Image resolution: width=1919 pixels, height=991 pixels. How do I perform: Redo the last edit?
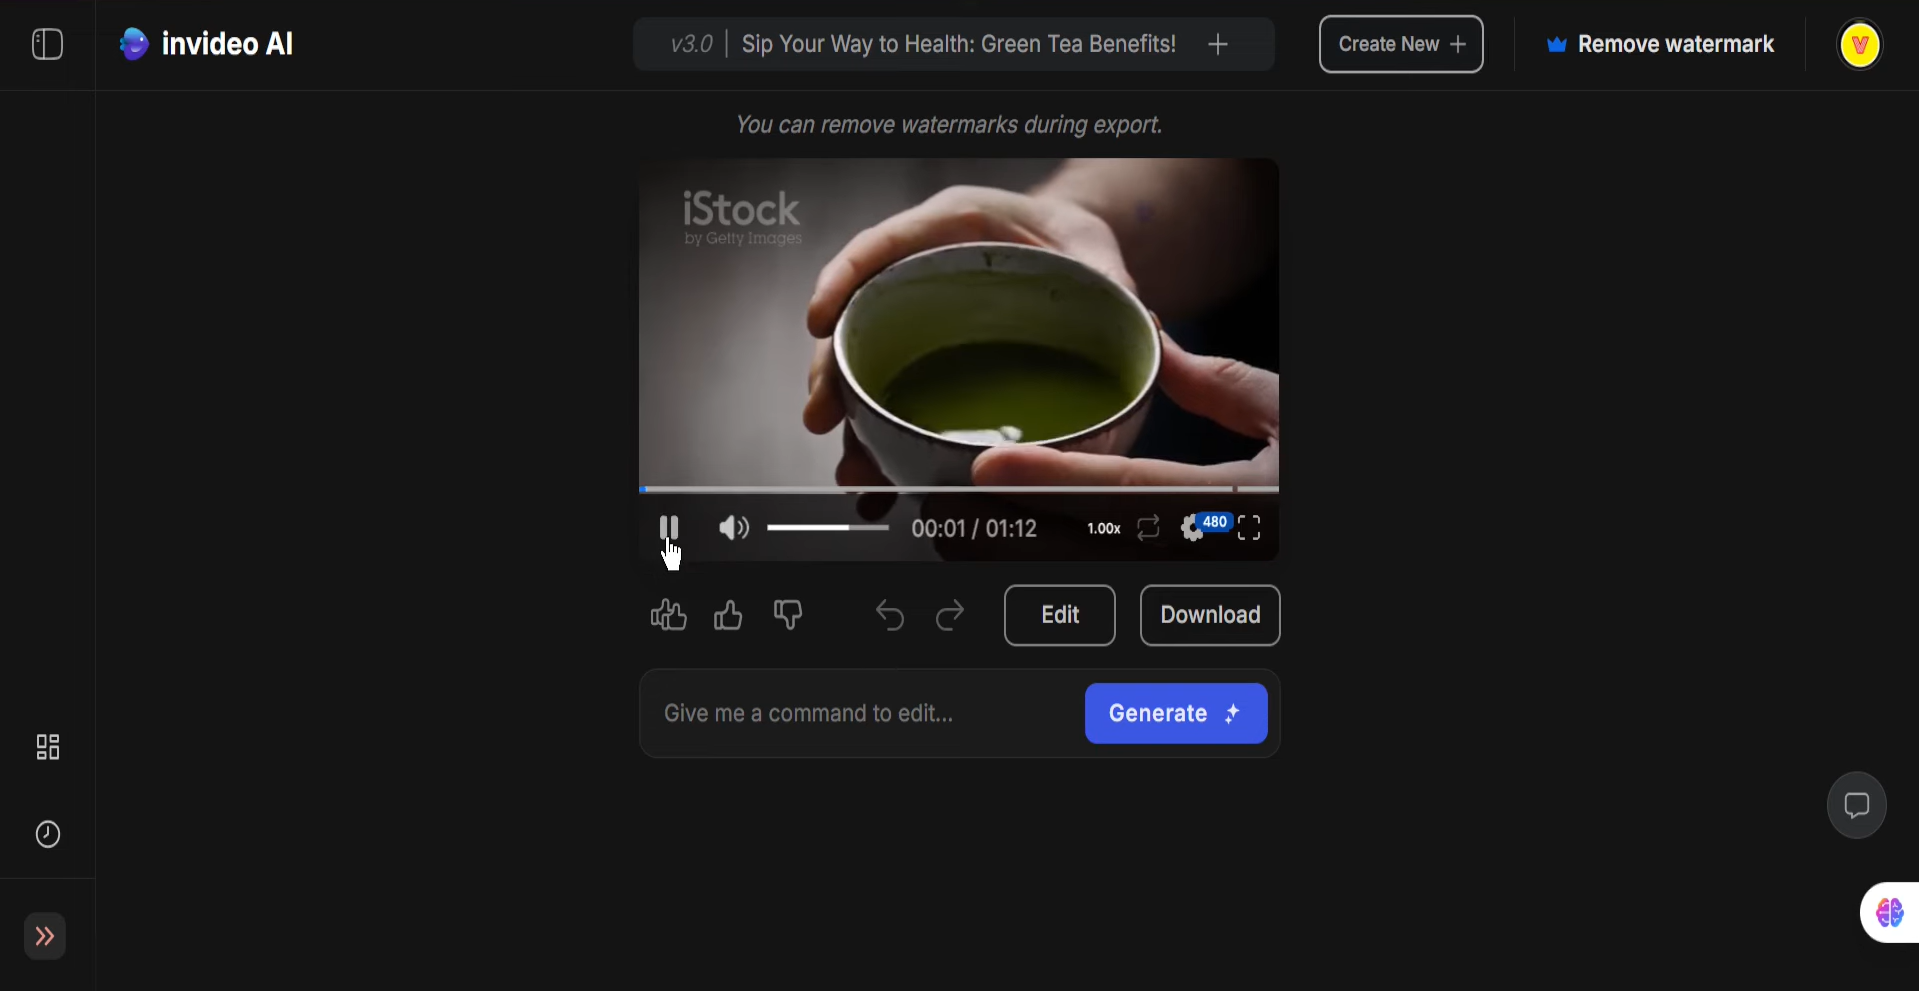tap(949, 615)
